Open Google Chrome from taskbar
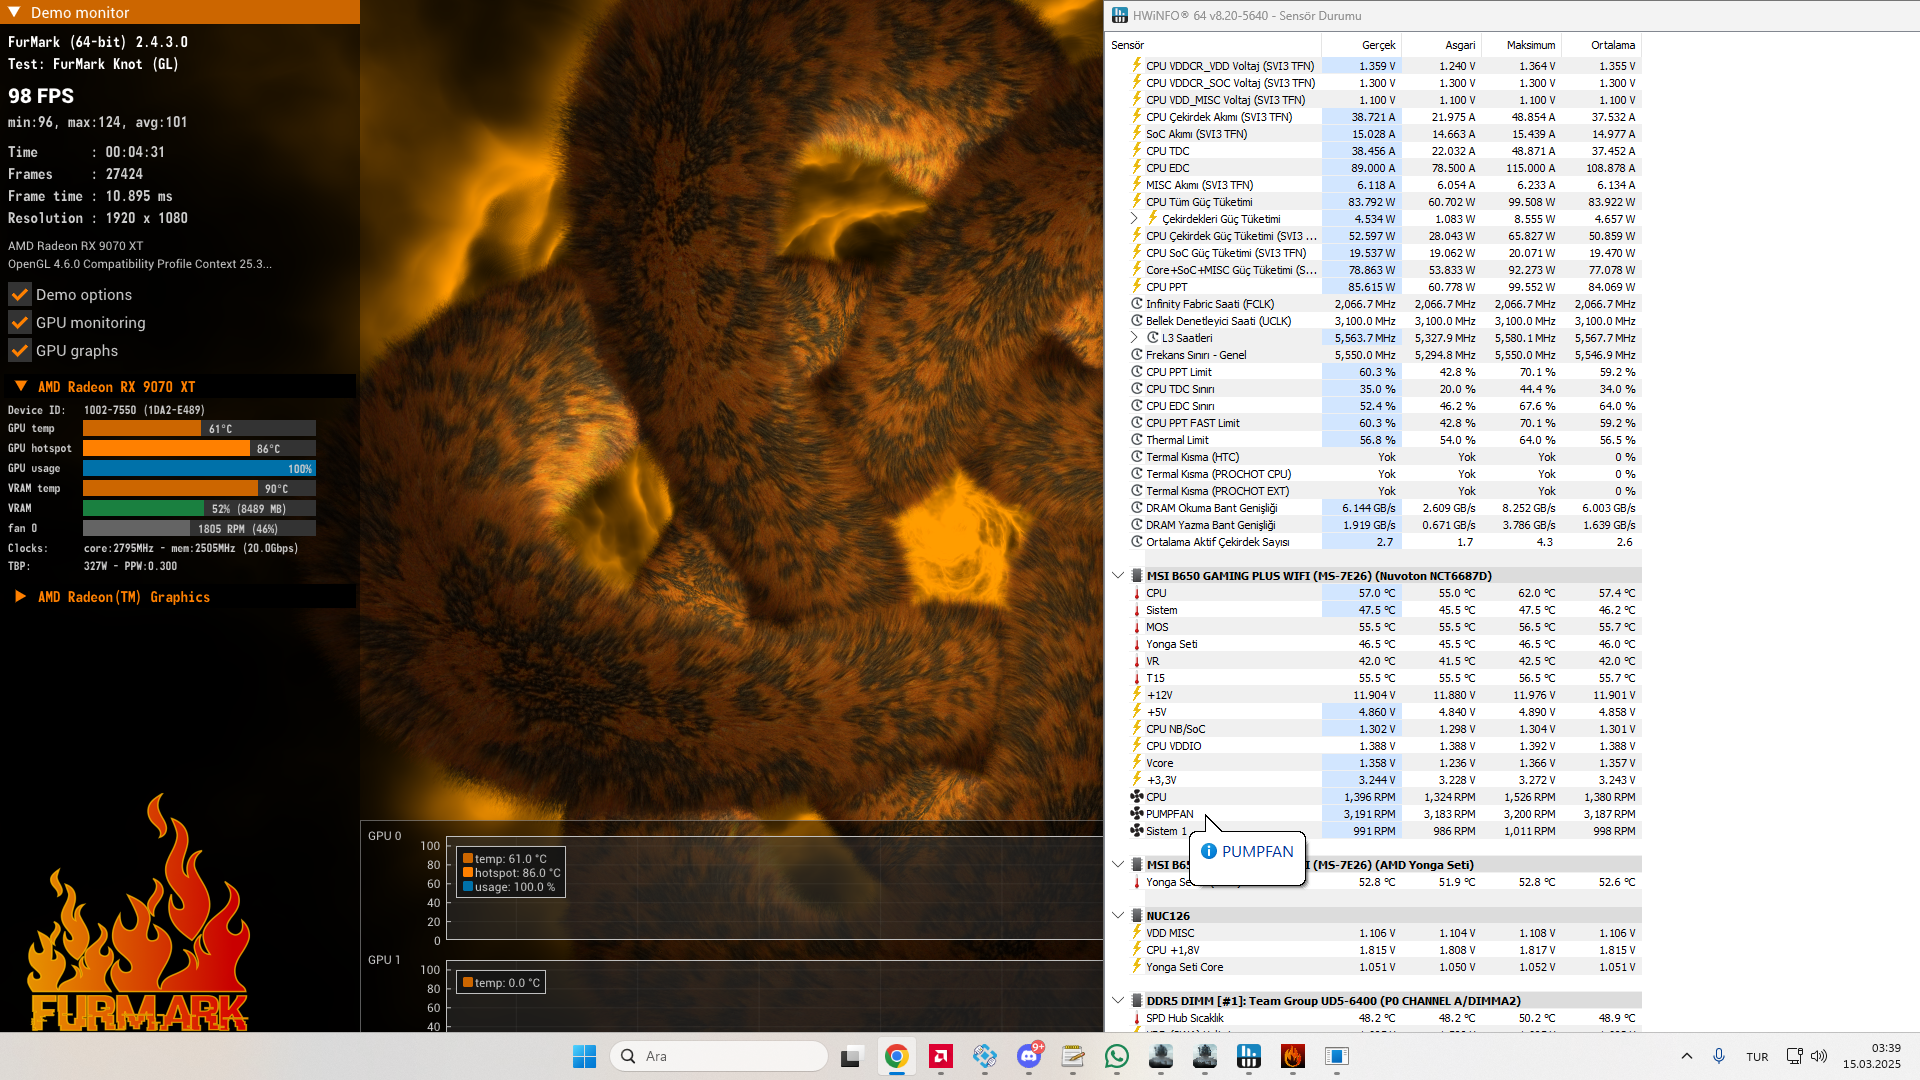The width and height of the screenshot is (1920, 1080). 896,1056
